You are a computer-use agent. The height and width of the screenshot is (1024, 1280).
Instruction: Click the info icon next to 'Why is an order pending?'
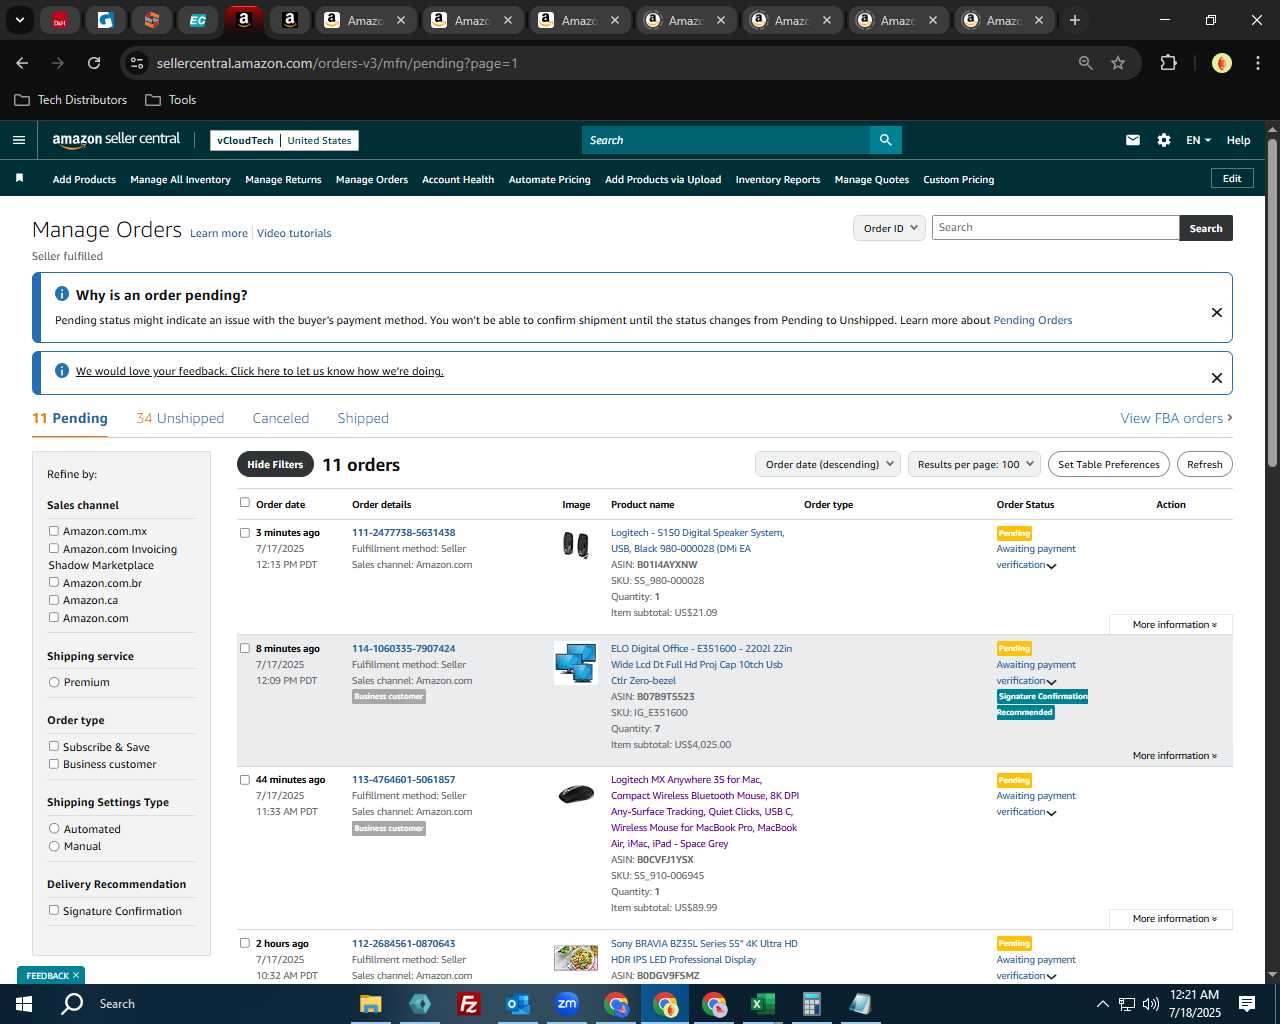click(x=62, y=294)
